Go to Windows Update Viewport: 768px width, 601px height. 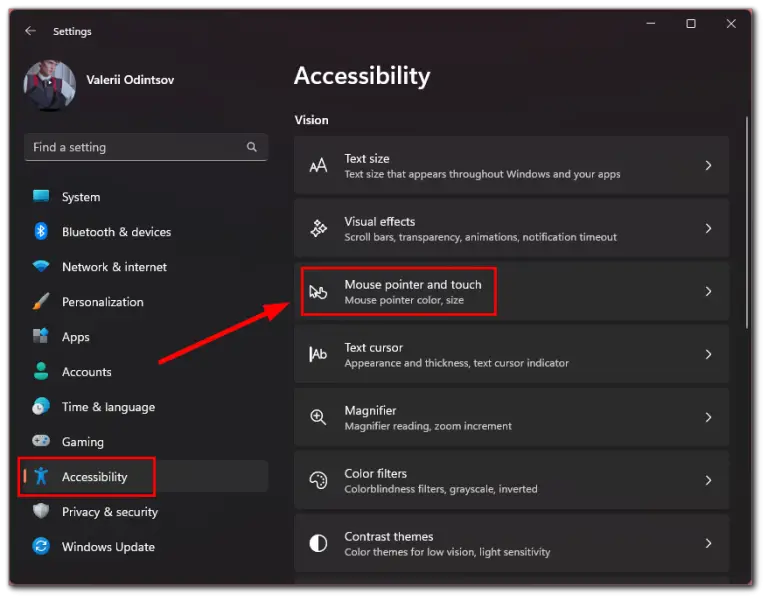[145, 547]
